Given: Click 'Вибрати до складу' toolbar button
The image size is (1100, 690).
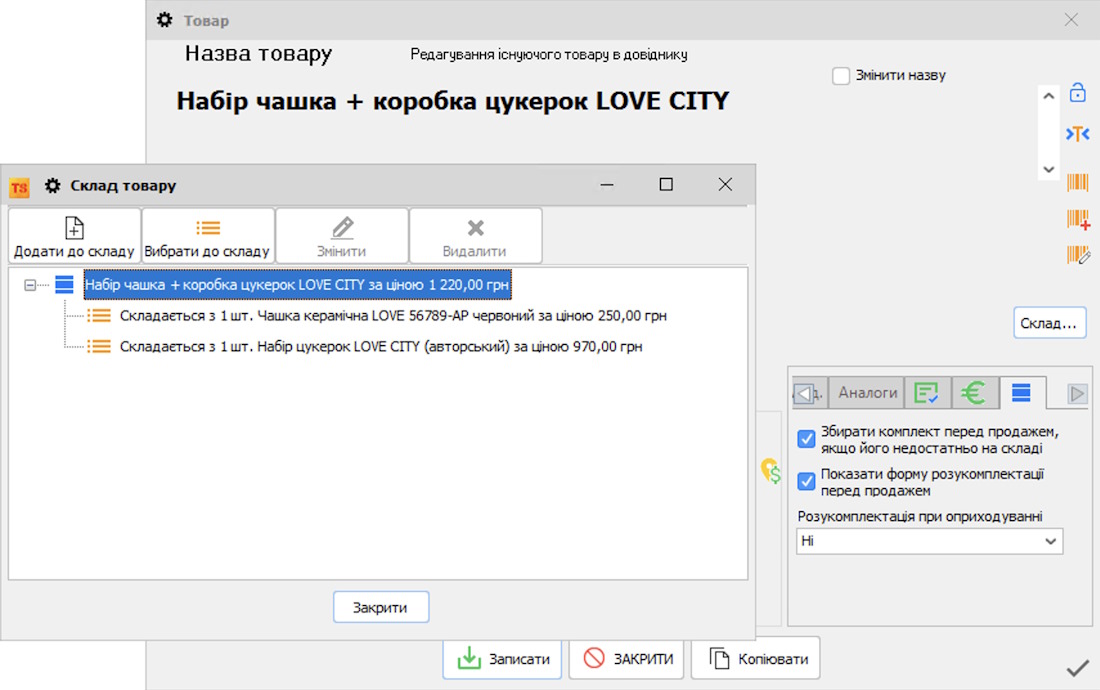Looking at the screenshot, I should pos(208,237).
